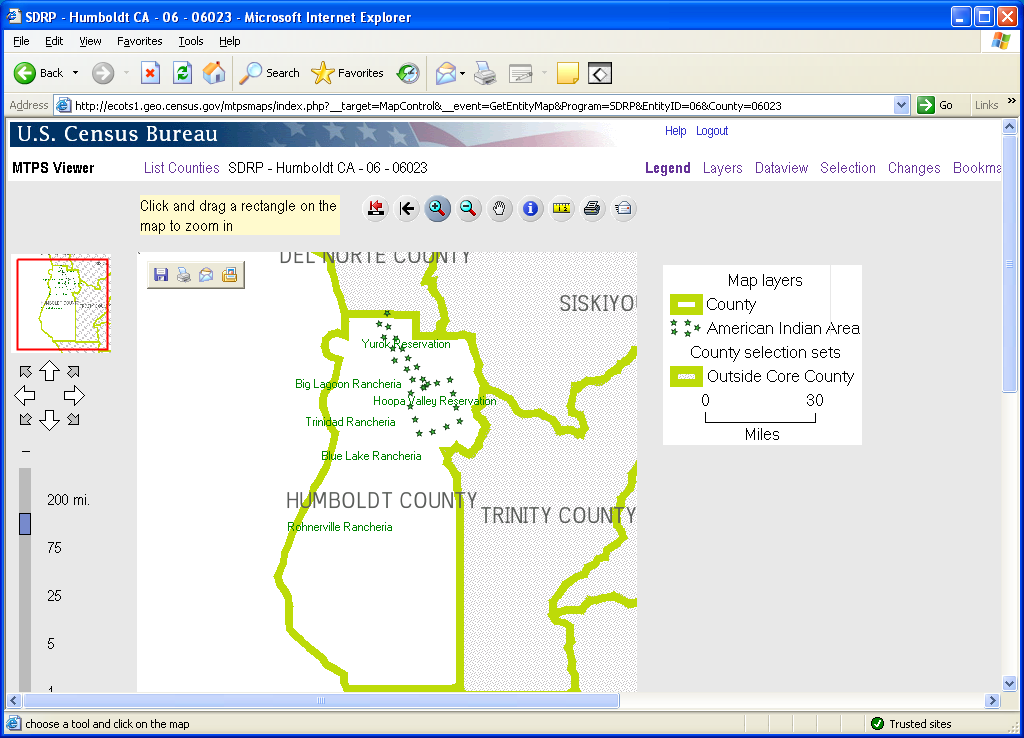Pan map right with east arrow
This screenshot has height=738, width=1024.
[x=74, y=395]
